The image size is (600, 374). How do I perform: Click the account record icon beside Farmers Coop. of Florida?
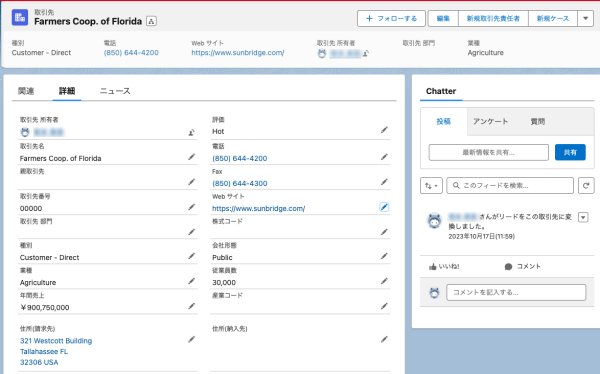coord(20,18)
